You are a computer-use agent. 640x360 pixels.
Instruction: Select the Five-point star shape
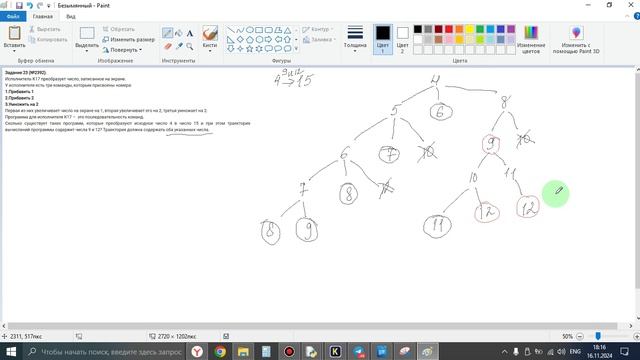[249, 49]
